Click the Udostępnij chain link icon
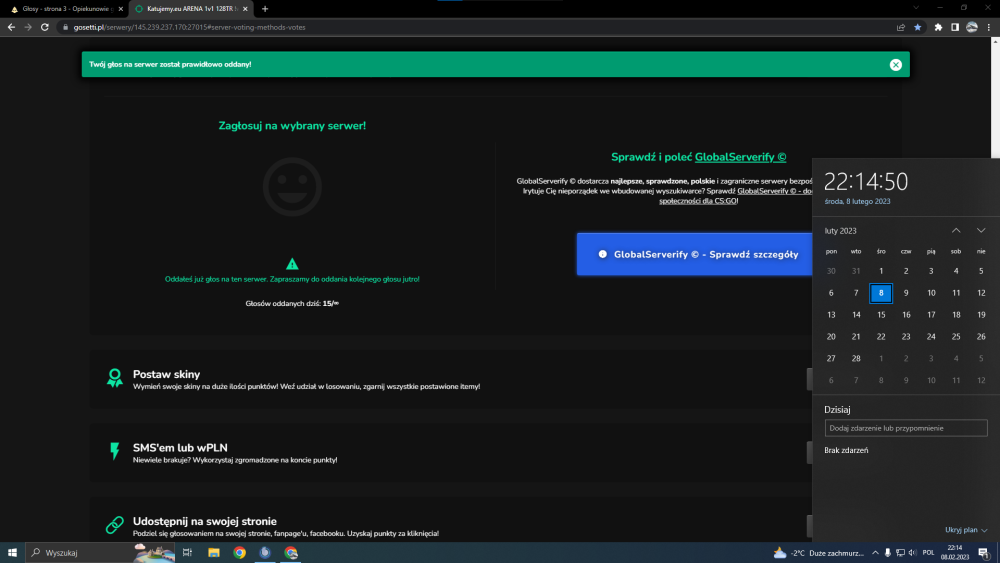 [115, 525]
